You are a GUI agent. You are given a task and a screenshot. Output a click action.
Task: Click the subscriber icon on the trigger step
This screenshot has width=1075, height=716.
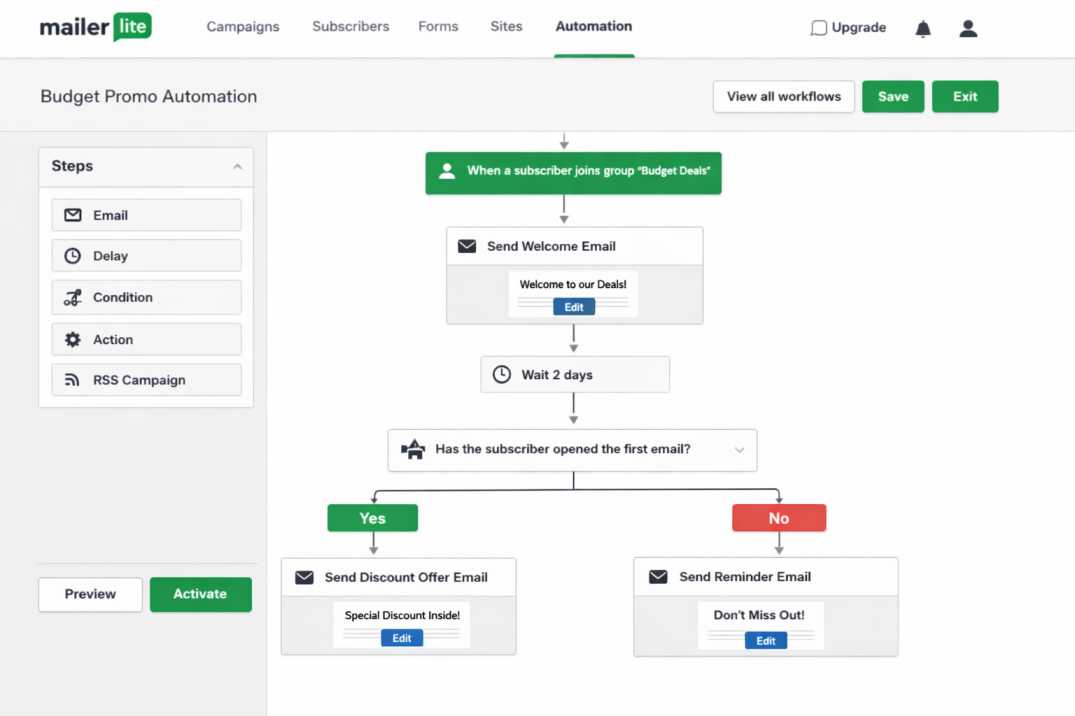tap(447, 171)
